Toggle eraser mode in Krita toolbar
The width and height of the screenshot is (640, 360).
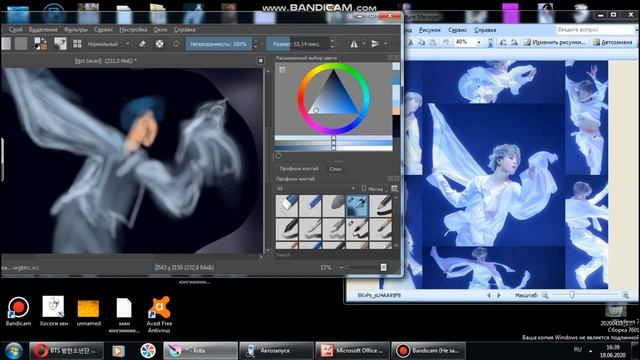(x=142, y=44)
